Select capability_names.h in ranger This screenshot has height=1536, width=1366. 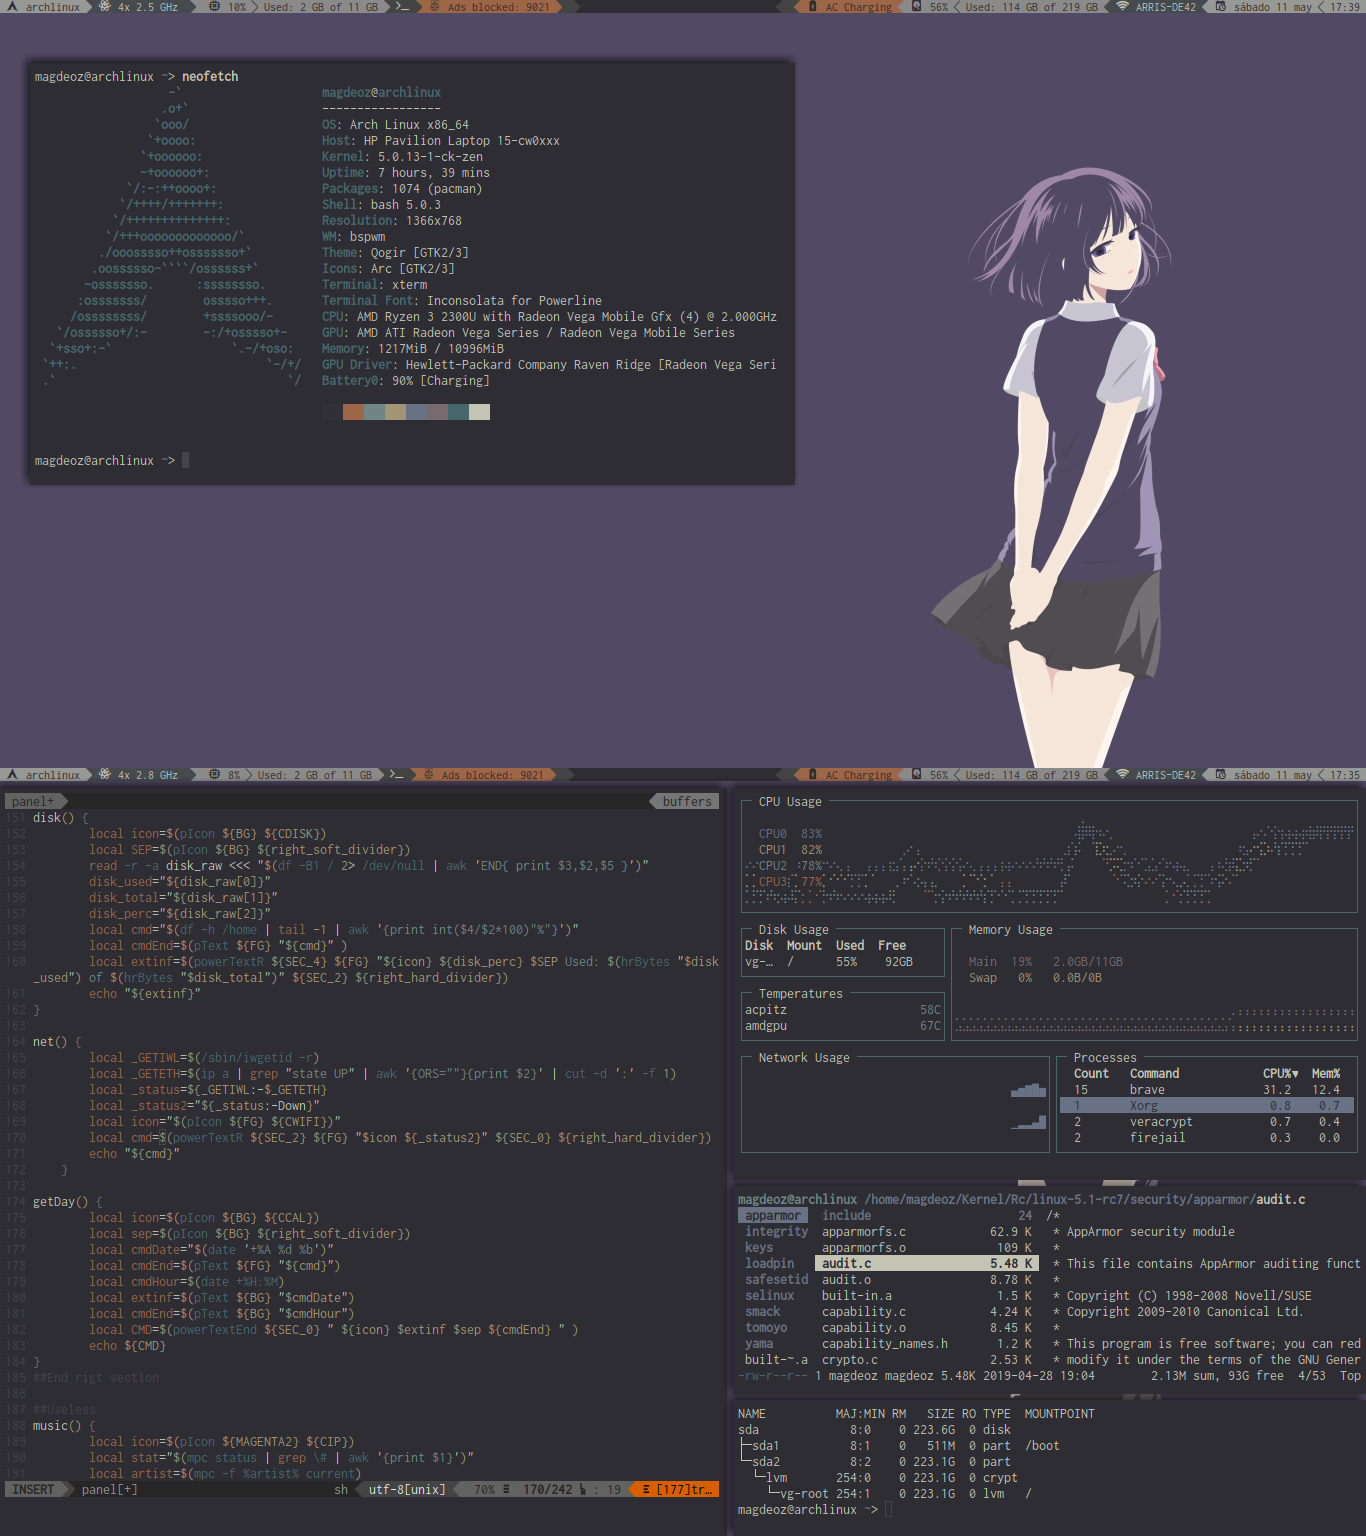click(x=927, y=1344)
